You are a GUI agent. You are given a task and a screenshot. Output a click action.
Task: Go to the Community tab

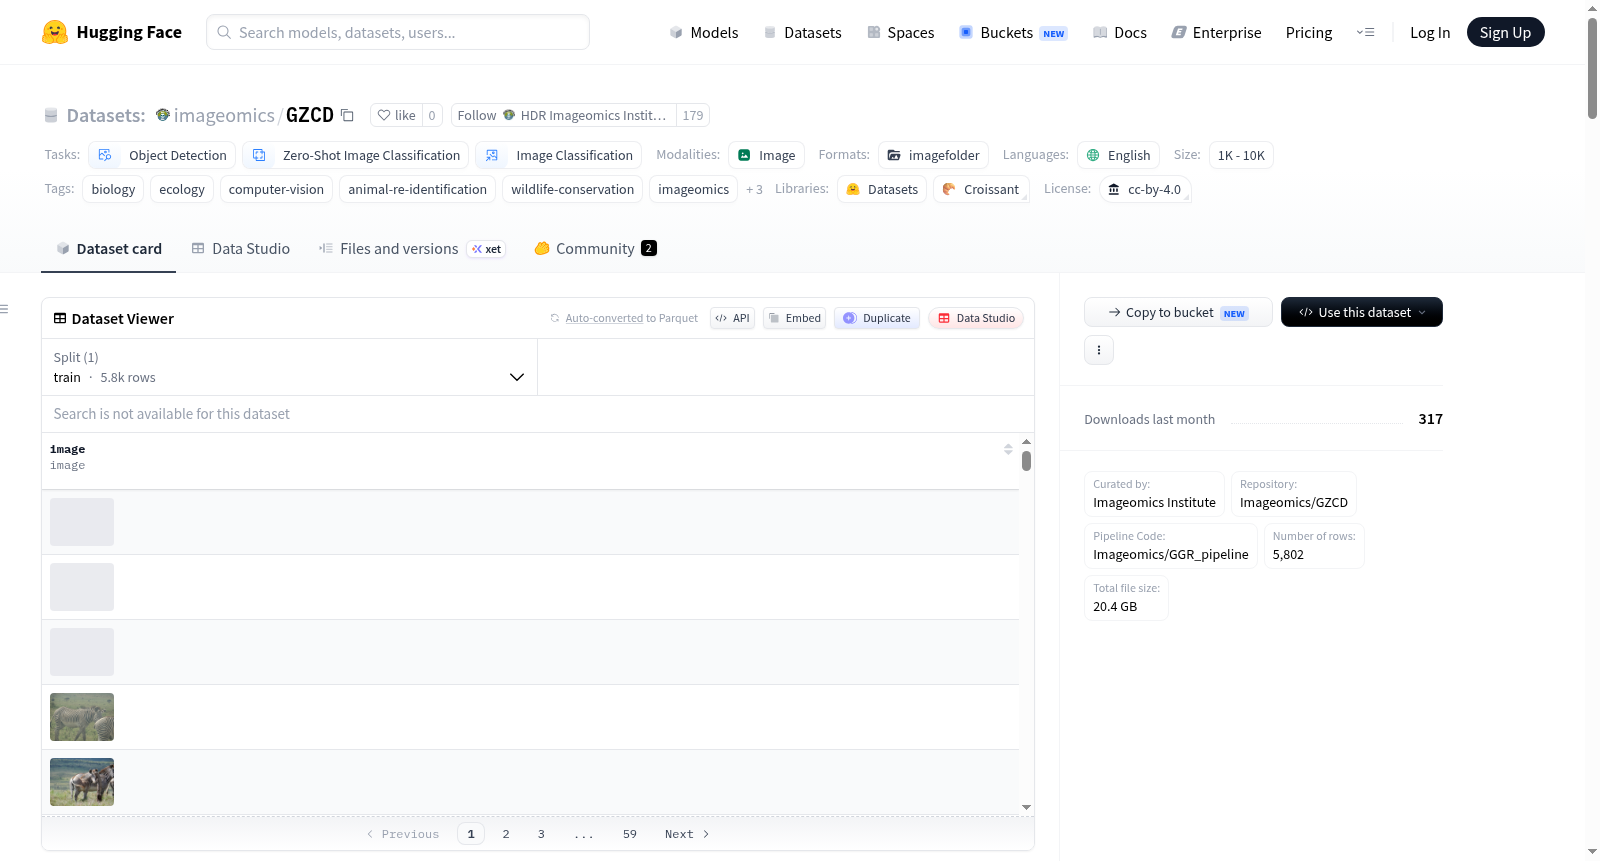pyautogui.click(x=595, y=249)
